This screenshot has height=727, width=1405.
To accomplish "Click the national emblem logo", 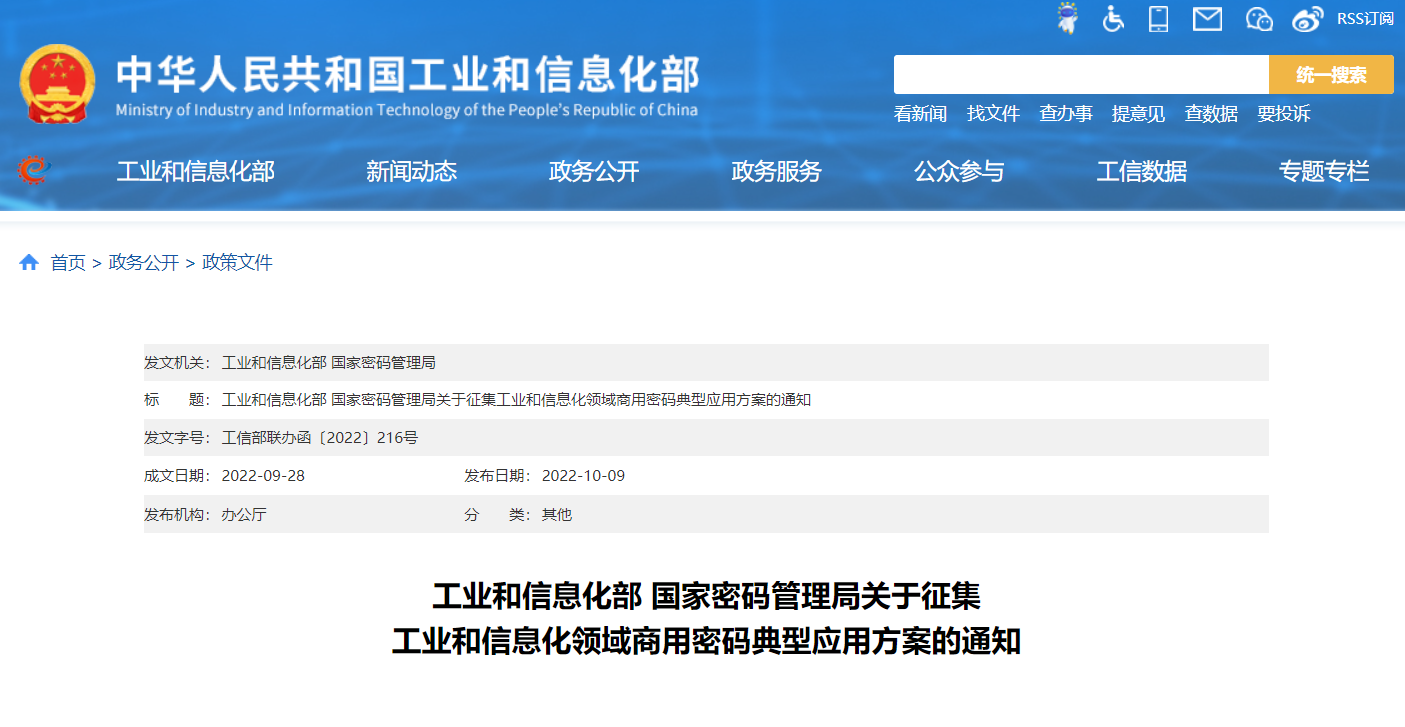I will [58, 84].
